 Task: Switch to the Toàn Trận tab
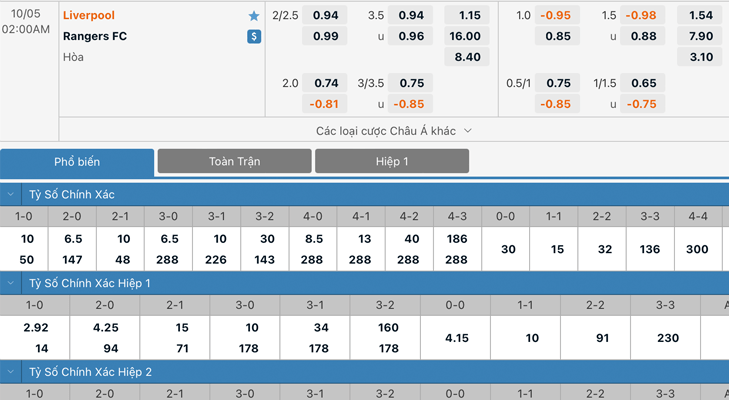tap(234, 161)
